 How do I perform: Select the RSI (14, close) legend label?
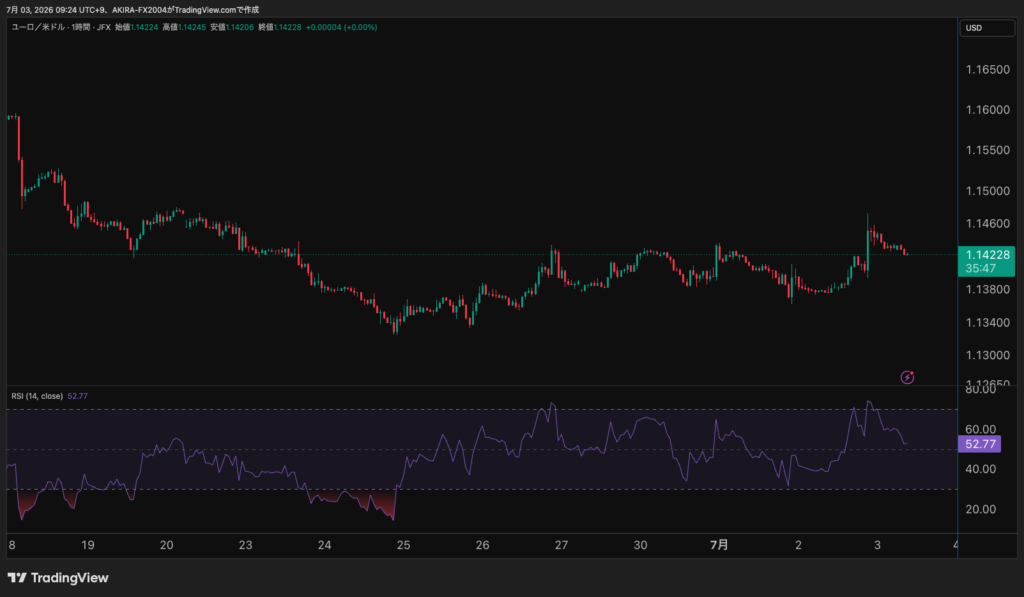tap(37, 396)
